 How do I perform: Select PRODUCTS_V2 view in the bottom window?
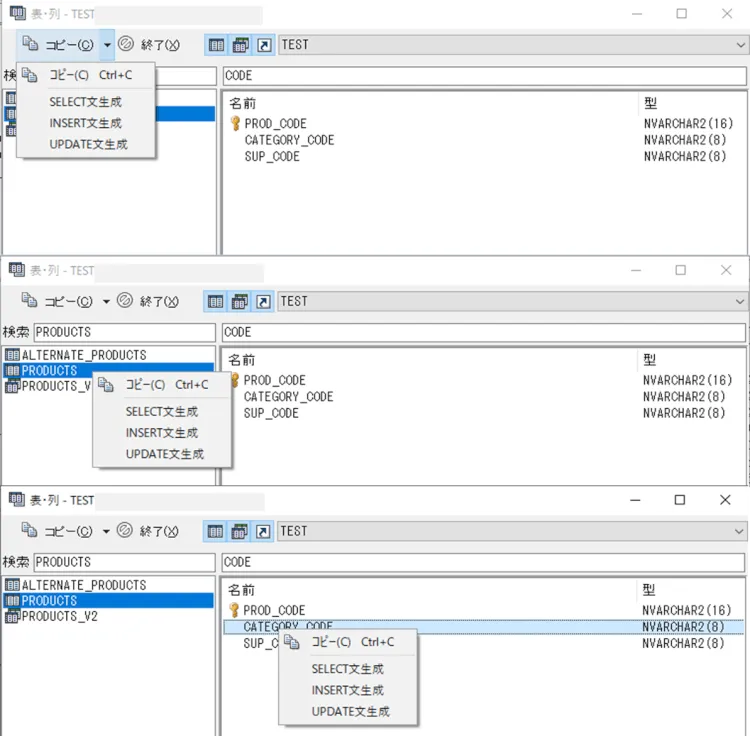60,616
